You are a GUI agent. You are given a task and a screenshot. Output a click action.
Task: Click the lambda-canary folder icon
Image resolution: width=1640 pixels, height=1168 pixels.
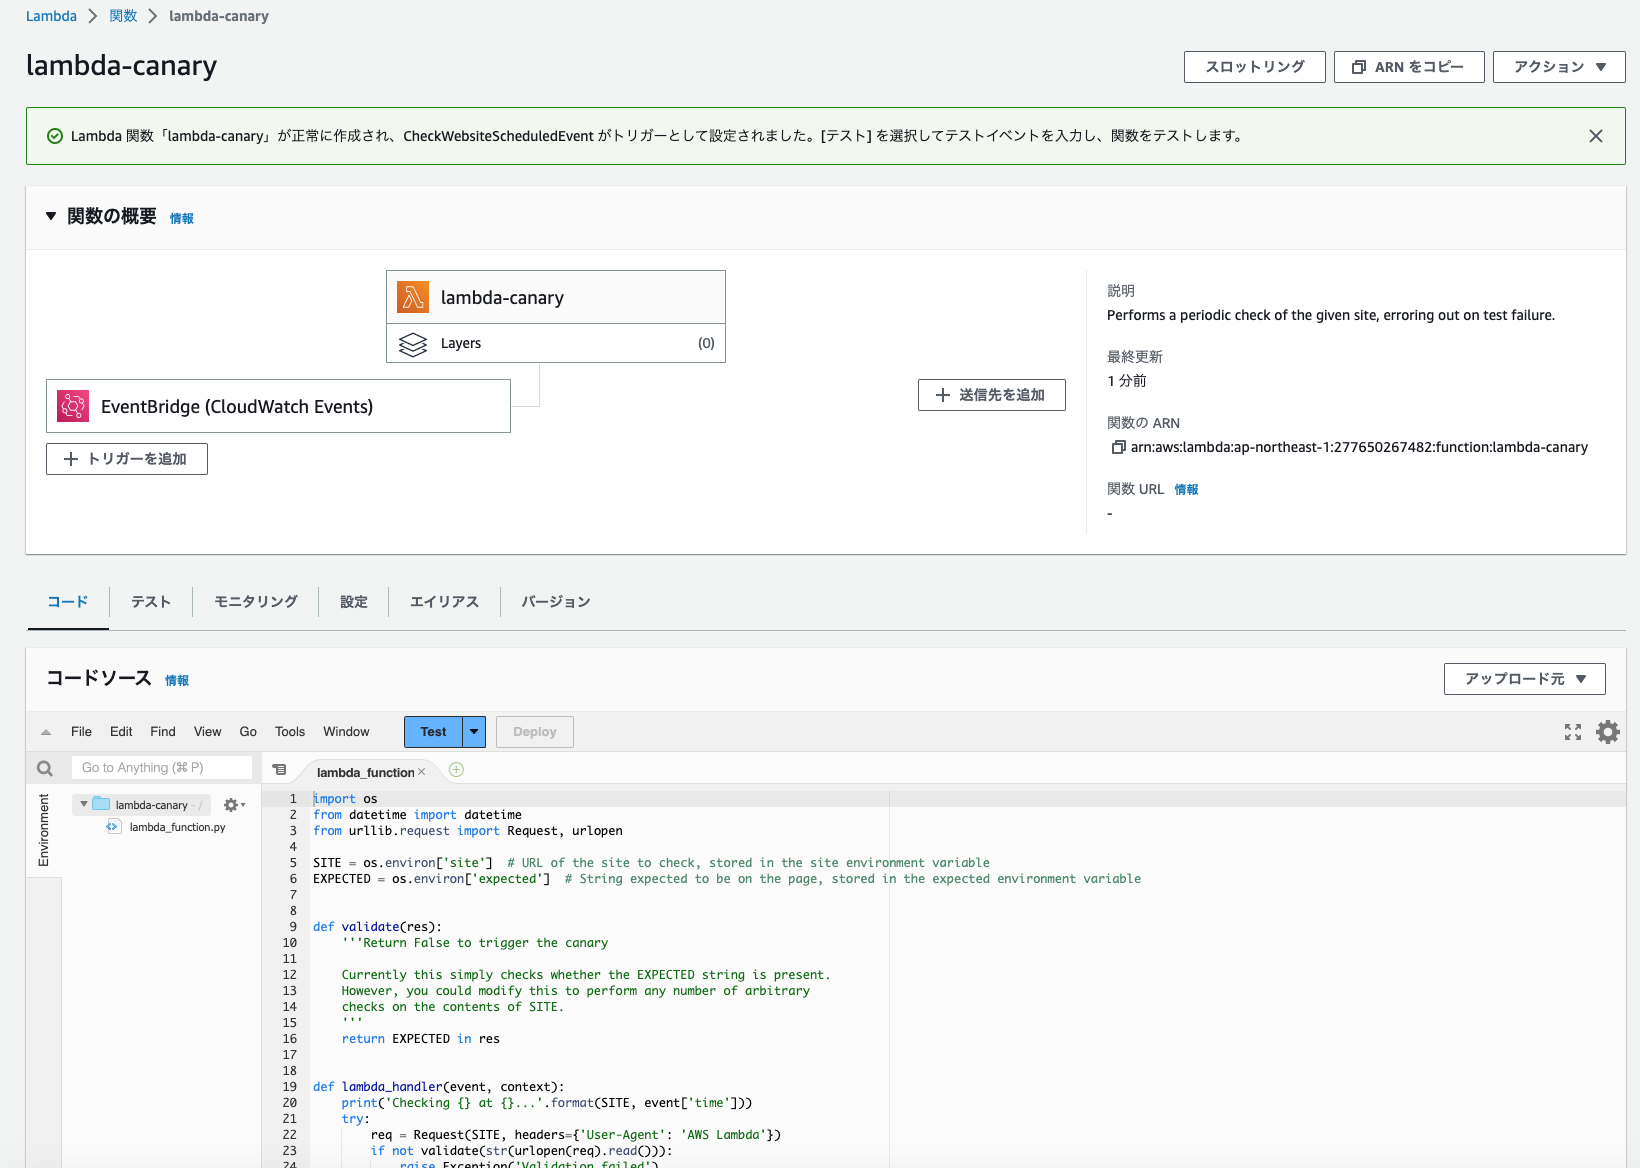tap(101, 804)
